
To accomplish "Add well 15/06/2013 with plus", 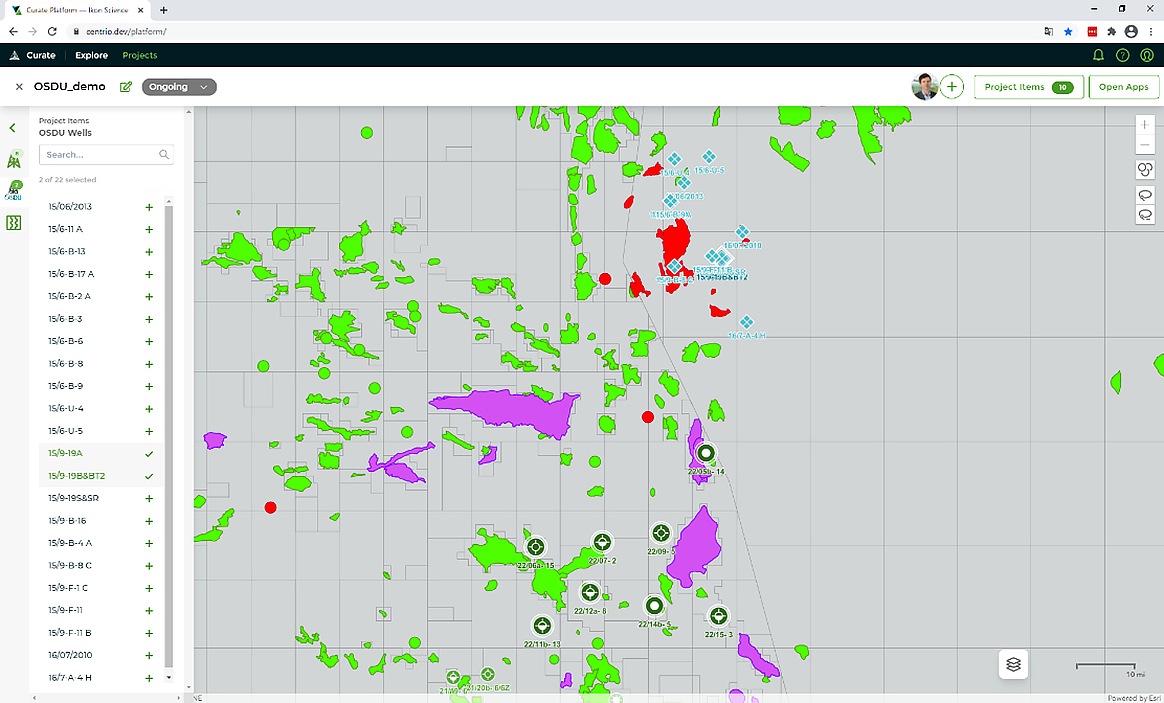I will point(149,207).
